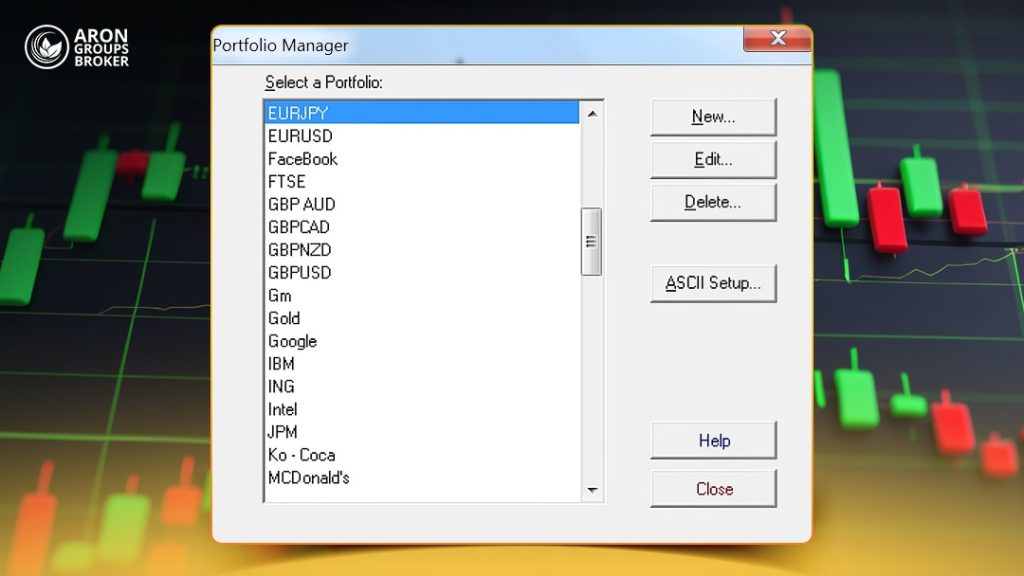1024x576 pixels.
Task: Close dialog using red X icon
Action: click(x=777, y=39)
